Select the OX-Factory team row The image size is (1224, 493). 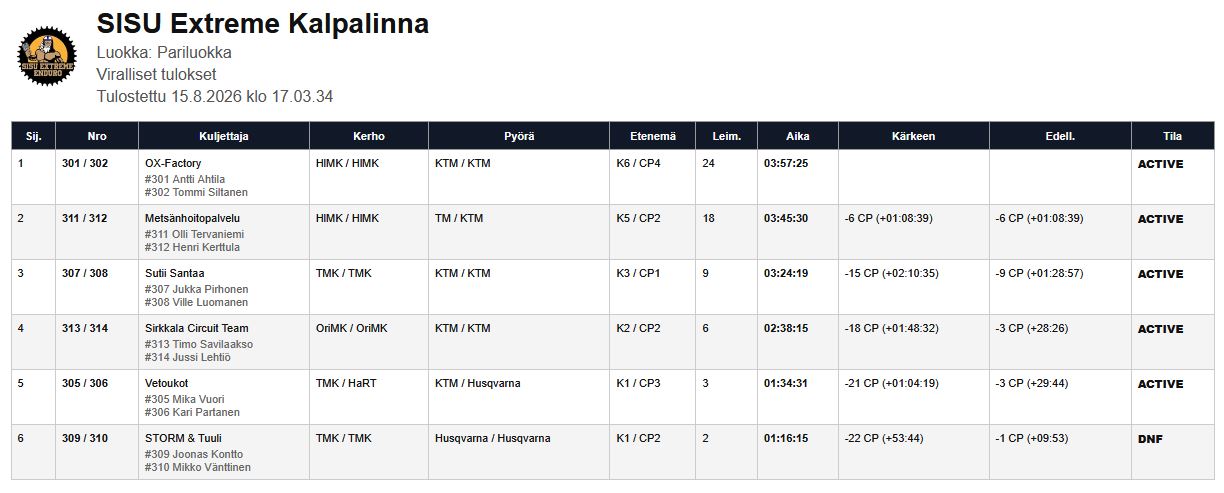613,177
